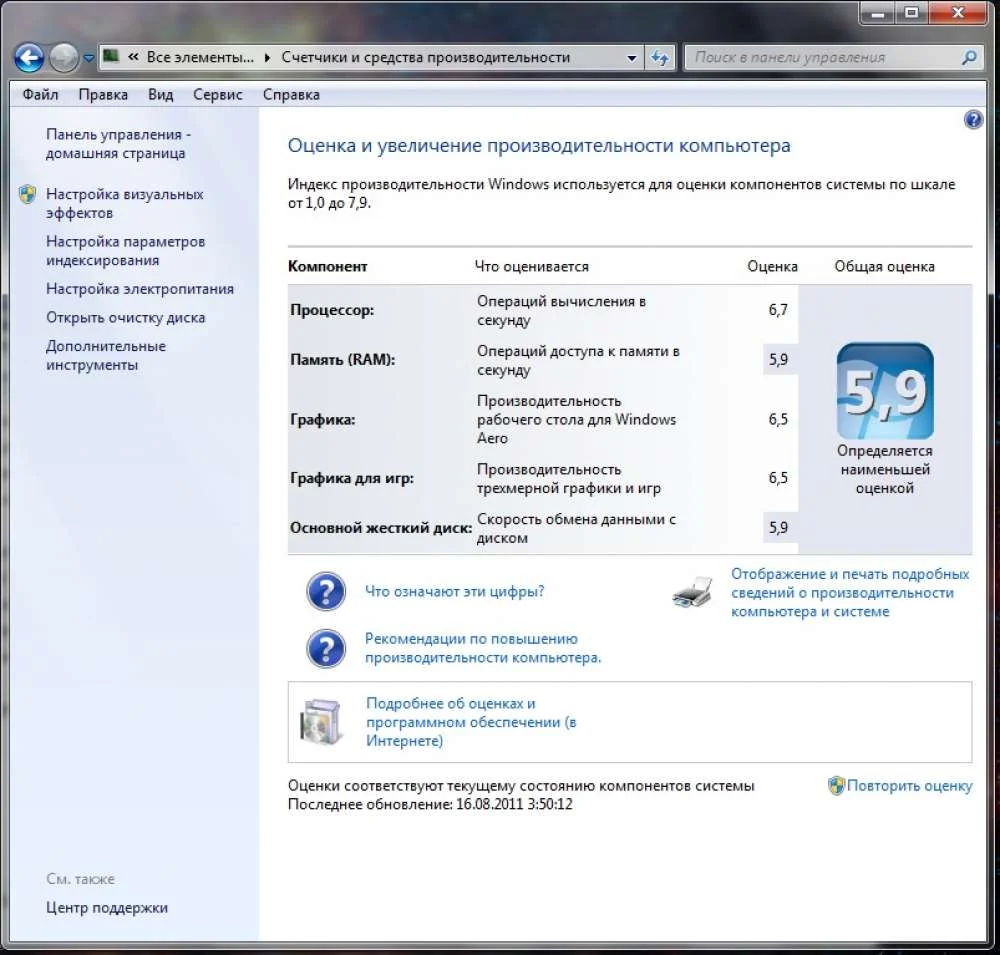Open 'Открыть очистку диска' link
The width and height of the screenshot is (1000, 955).
point(125,318)
